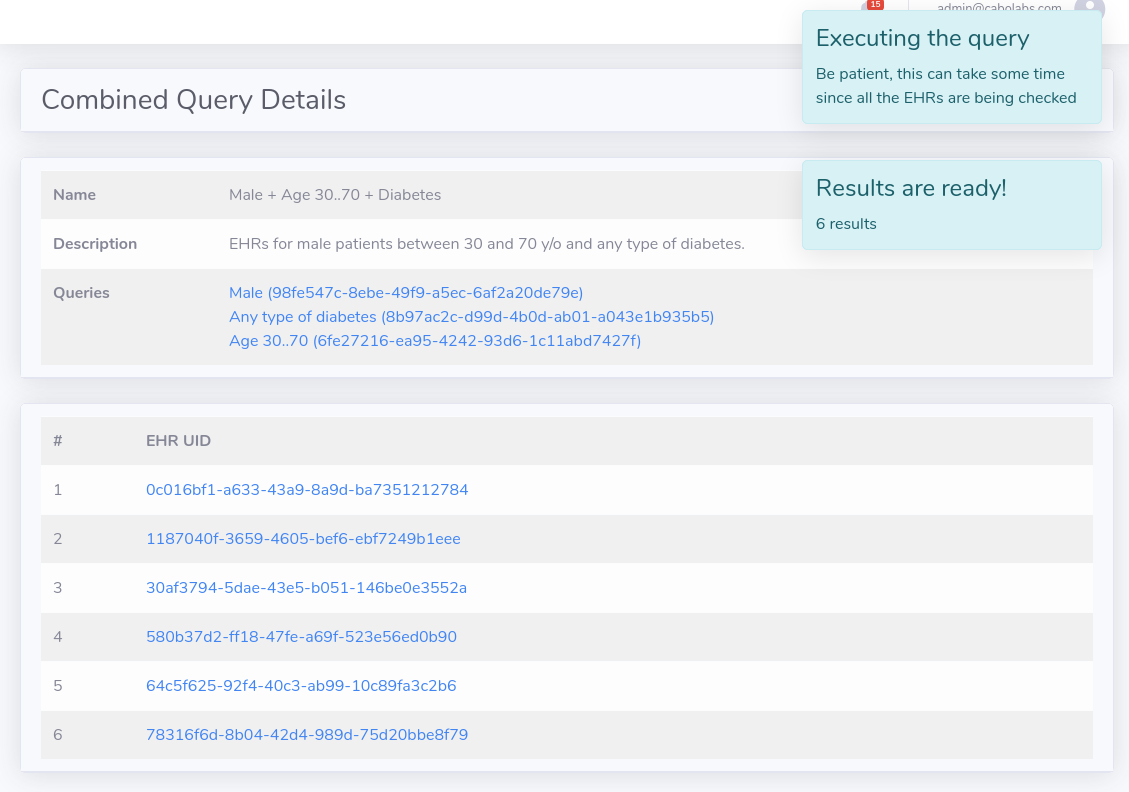
Task: Click the Description row label
Action: (95, 244)
